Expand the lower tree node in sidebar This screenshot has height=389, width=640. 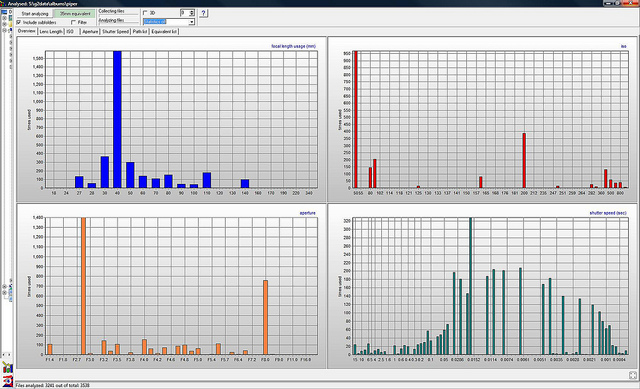tap(4, 292)
